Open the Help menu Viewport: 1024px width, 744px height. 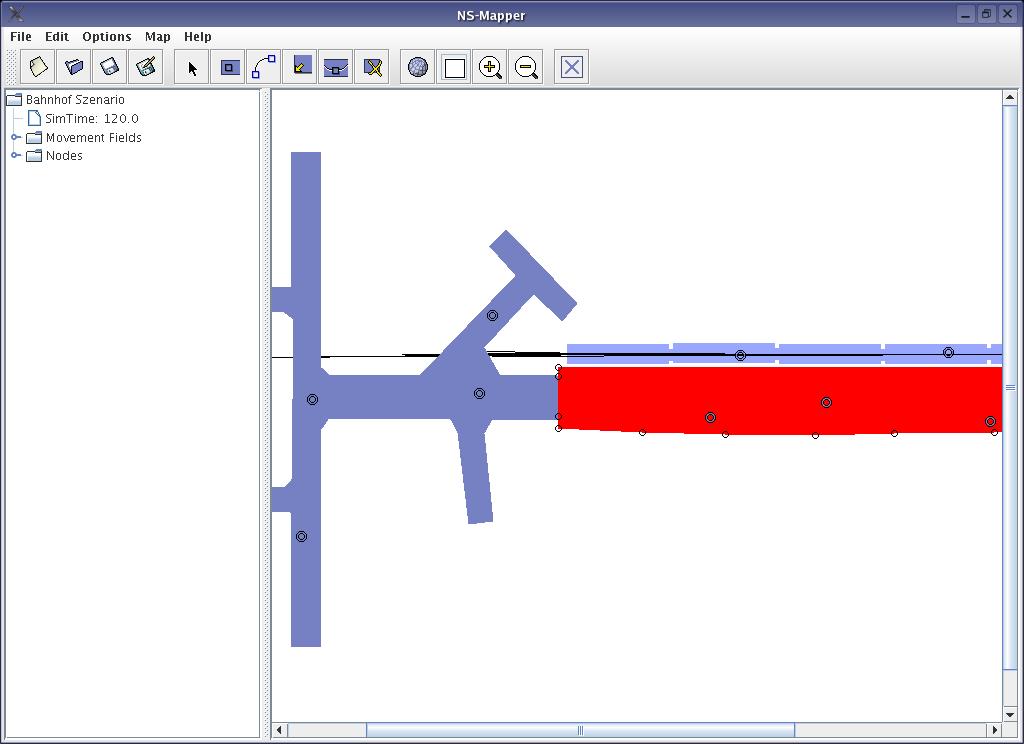coord(197,36)
